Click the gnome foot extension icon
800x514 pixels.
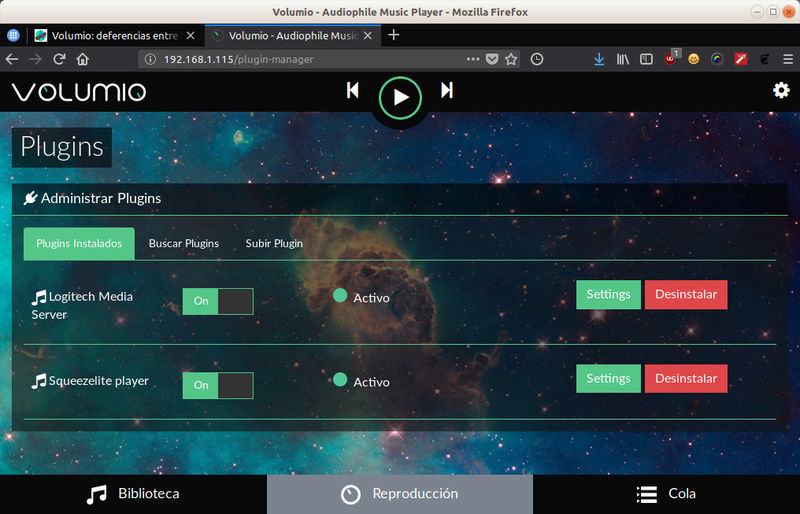point(764,59)
